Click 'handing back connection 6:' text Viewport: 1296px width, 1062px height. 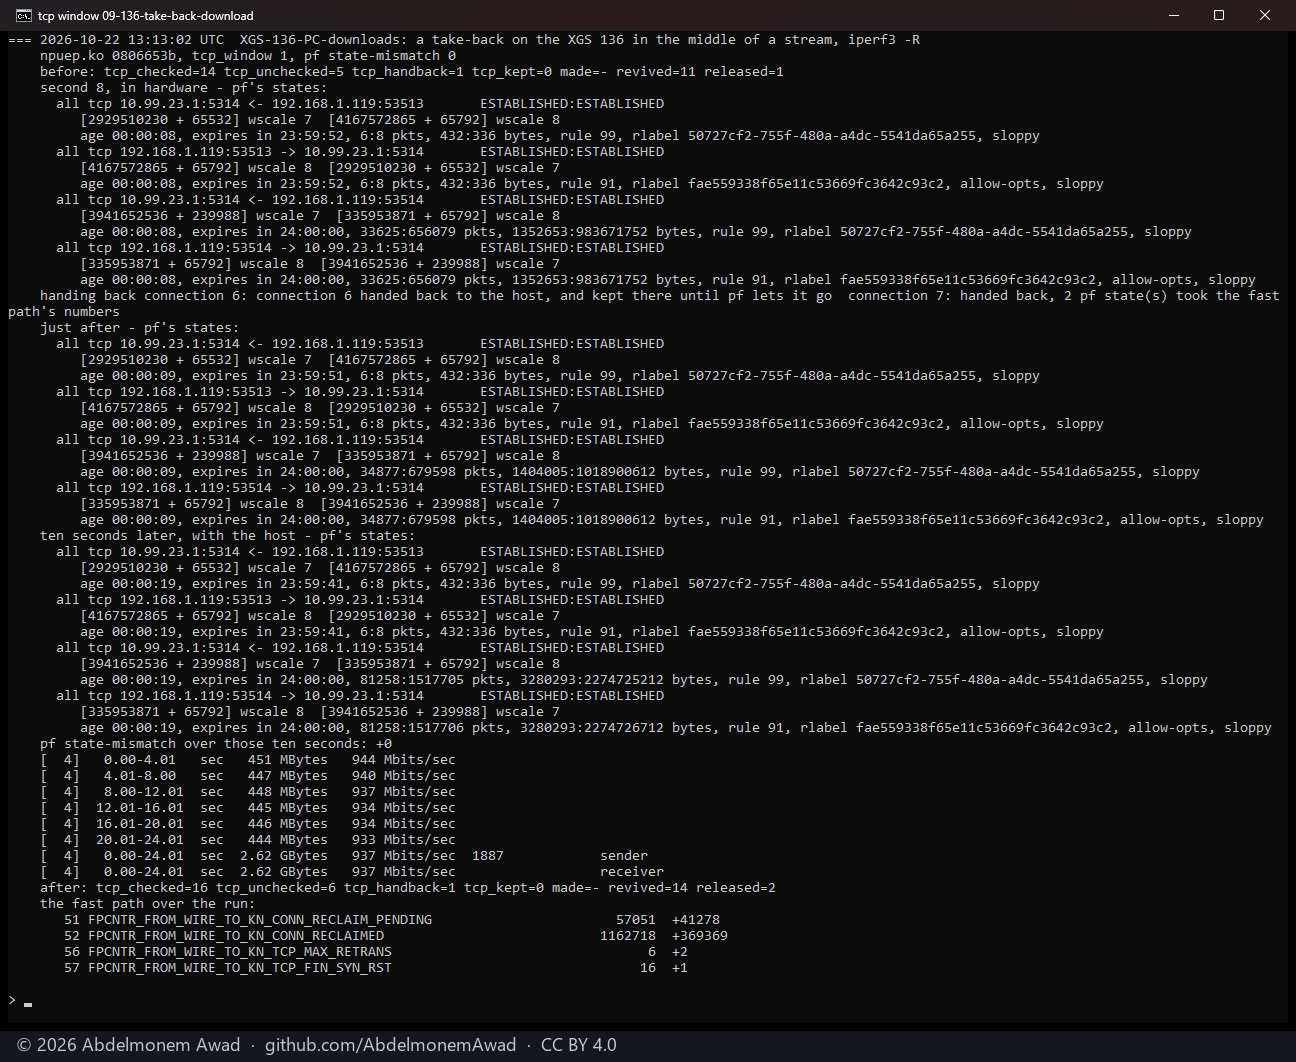(x=144, y=296)
